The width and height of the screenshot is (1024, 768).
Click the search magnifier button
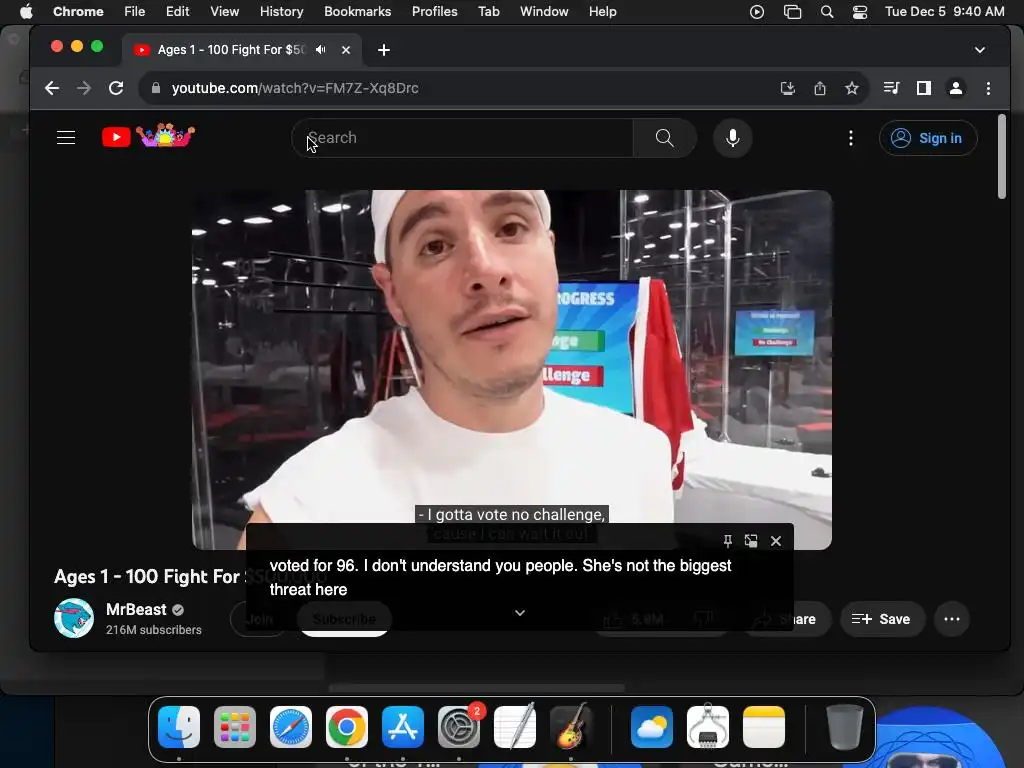664,138
